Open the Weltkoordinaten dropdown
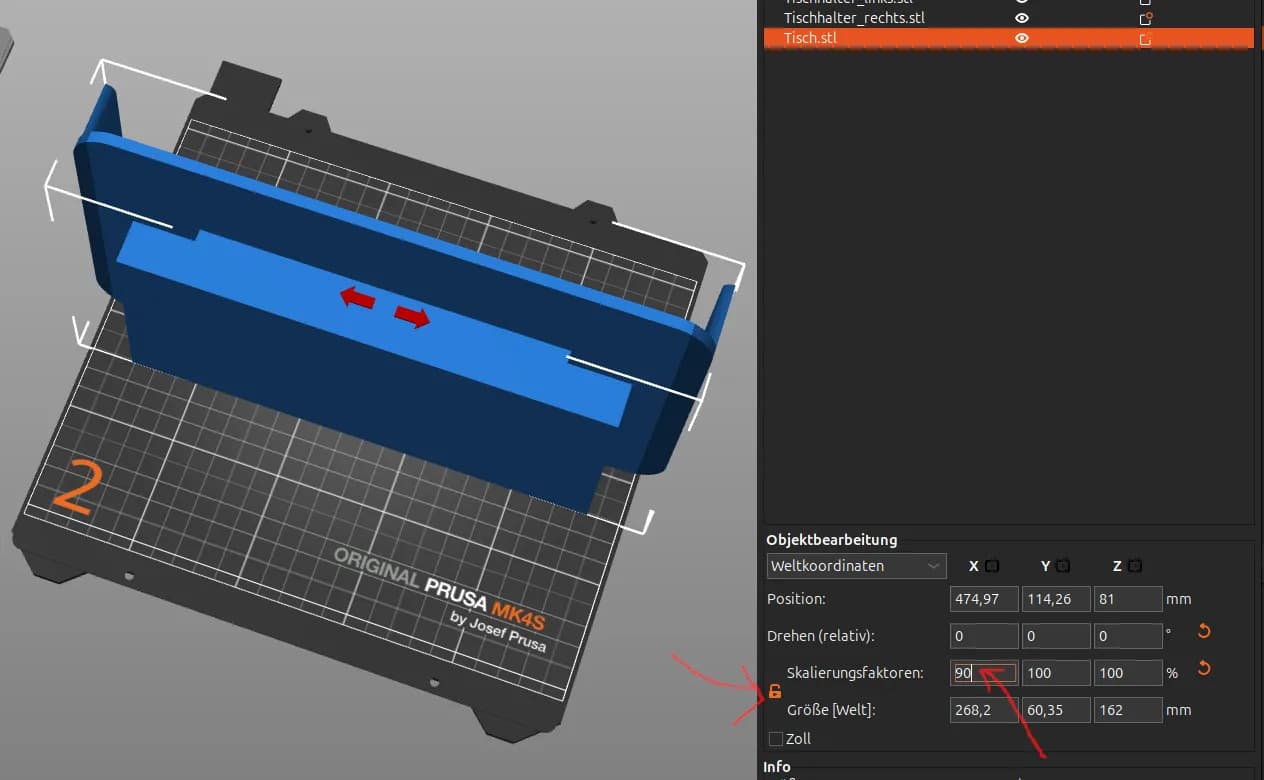This screenshot has height=780, width=1264. click(856, 566)
